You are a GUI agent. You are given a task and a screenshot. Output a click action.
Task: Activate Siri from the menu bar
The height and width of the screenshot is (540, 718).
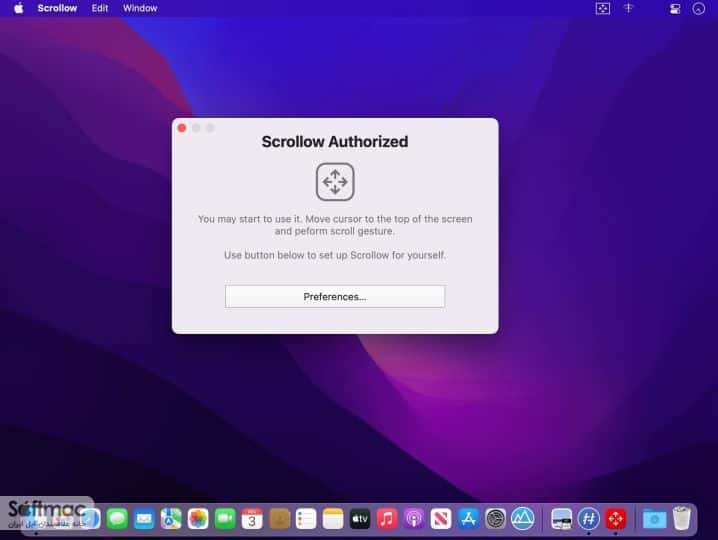coord(698,9)
